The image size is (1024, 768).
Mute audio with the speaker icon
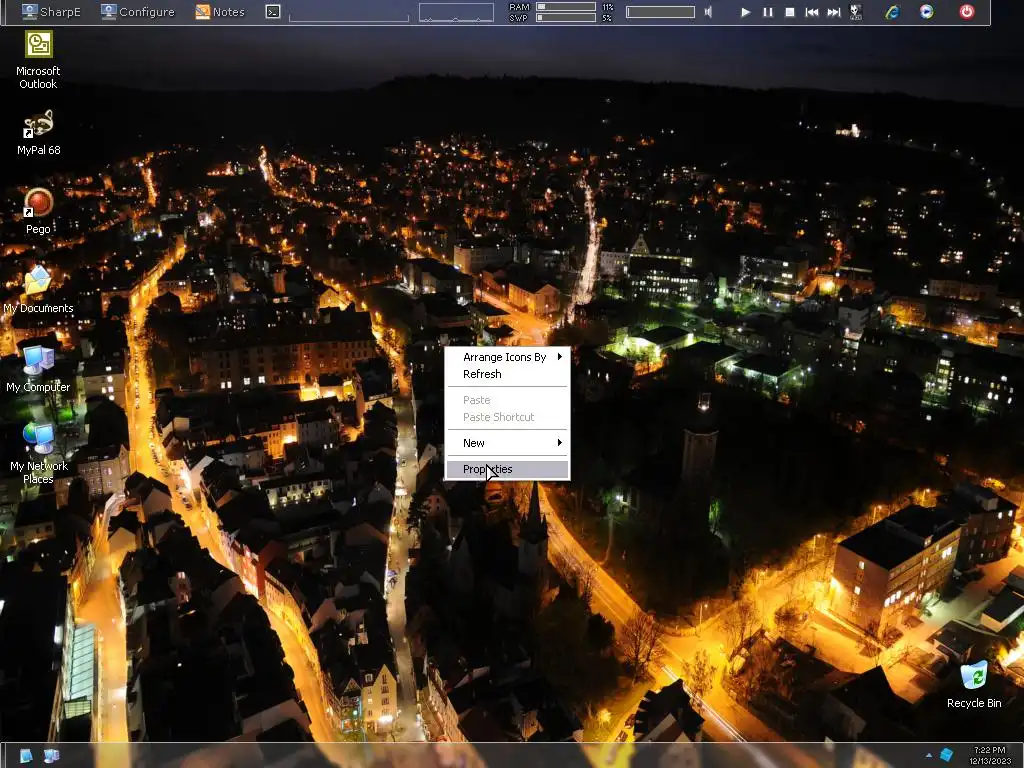tap(708, 12)
